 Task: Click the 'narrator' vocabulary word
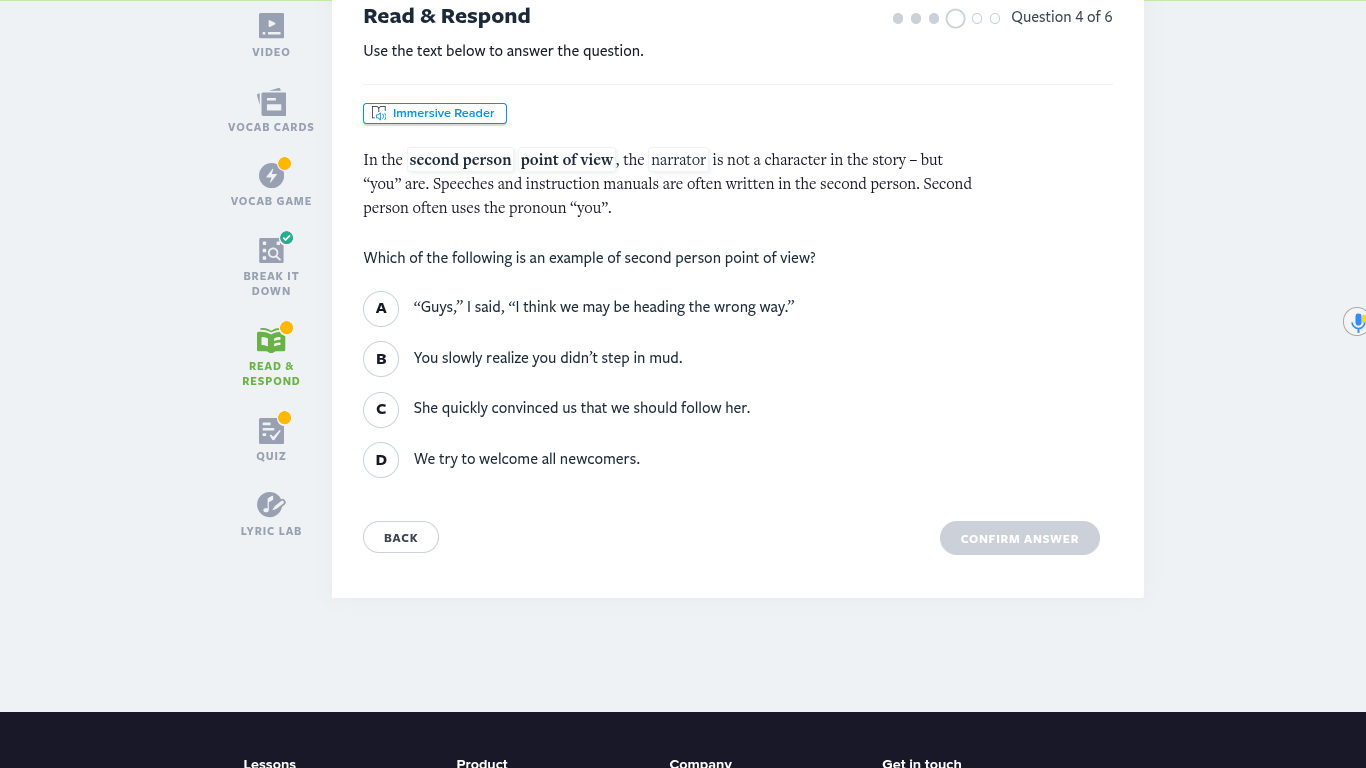(x=679, y=160)
